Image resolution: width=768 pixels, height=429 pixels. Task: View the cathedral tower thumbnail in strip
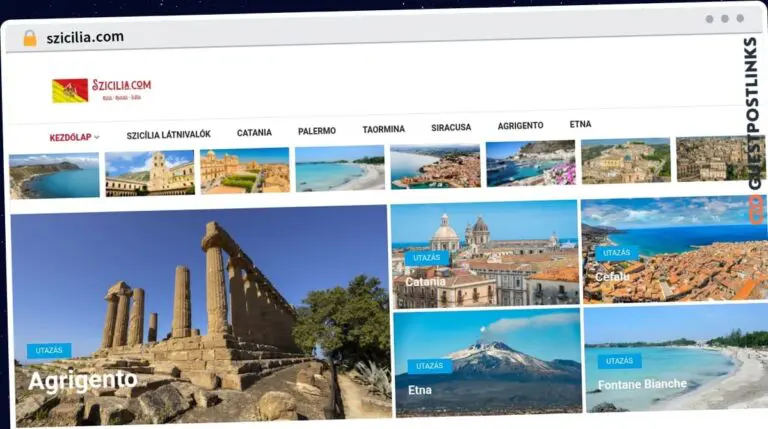point(150,173)
